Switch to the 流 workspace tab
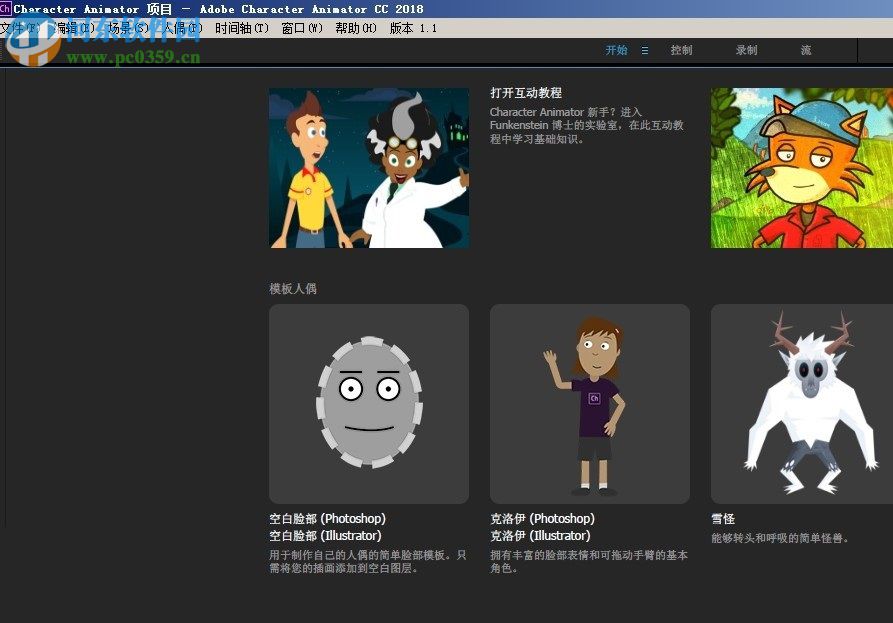 pos(806,50)
